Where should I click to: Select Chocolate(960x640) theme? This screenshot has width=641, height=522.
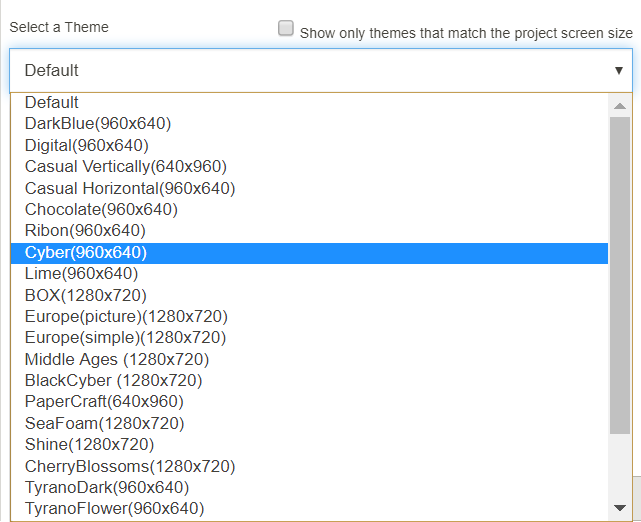click(x=309, y=209)
